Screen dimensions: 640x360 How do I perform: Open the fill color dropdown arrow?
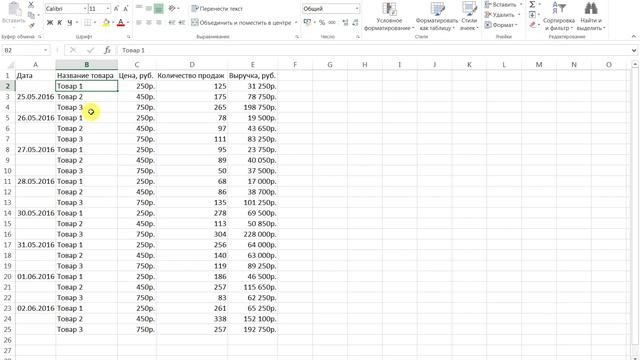click(x=113, y=23)
